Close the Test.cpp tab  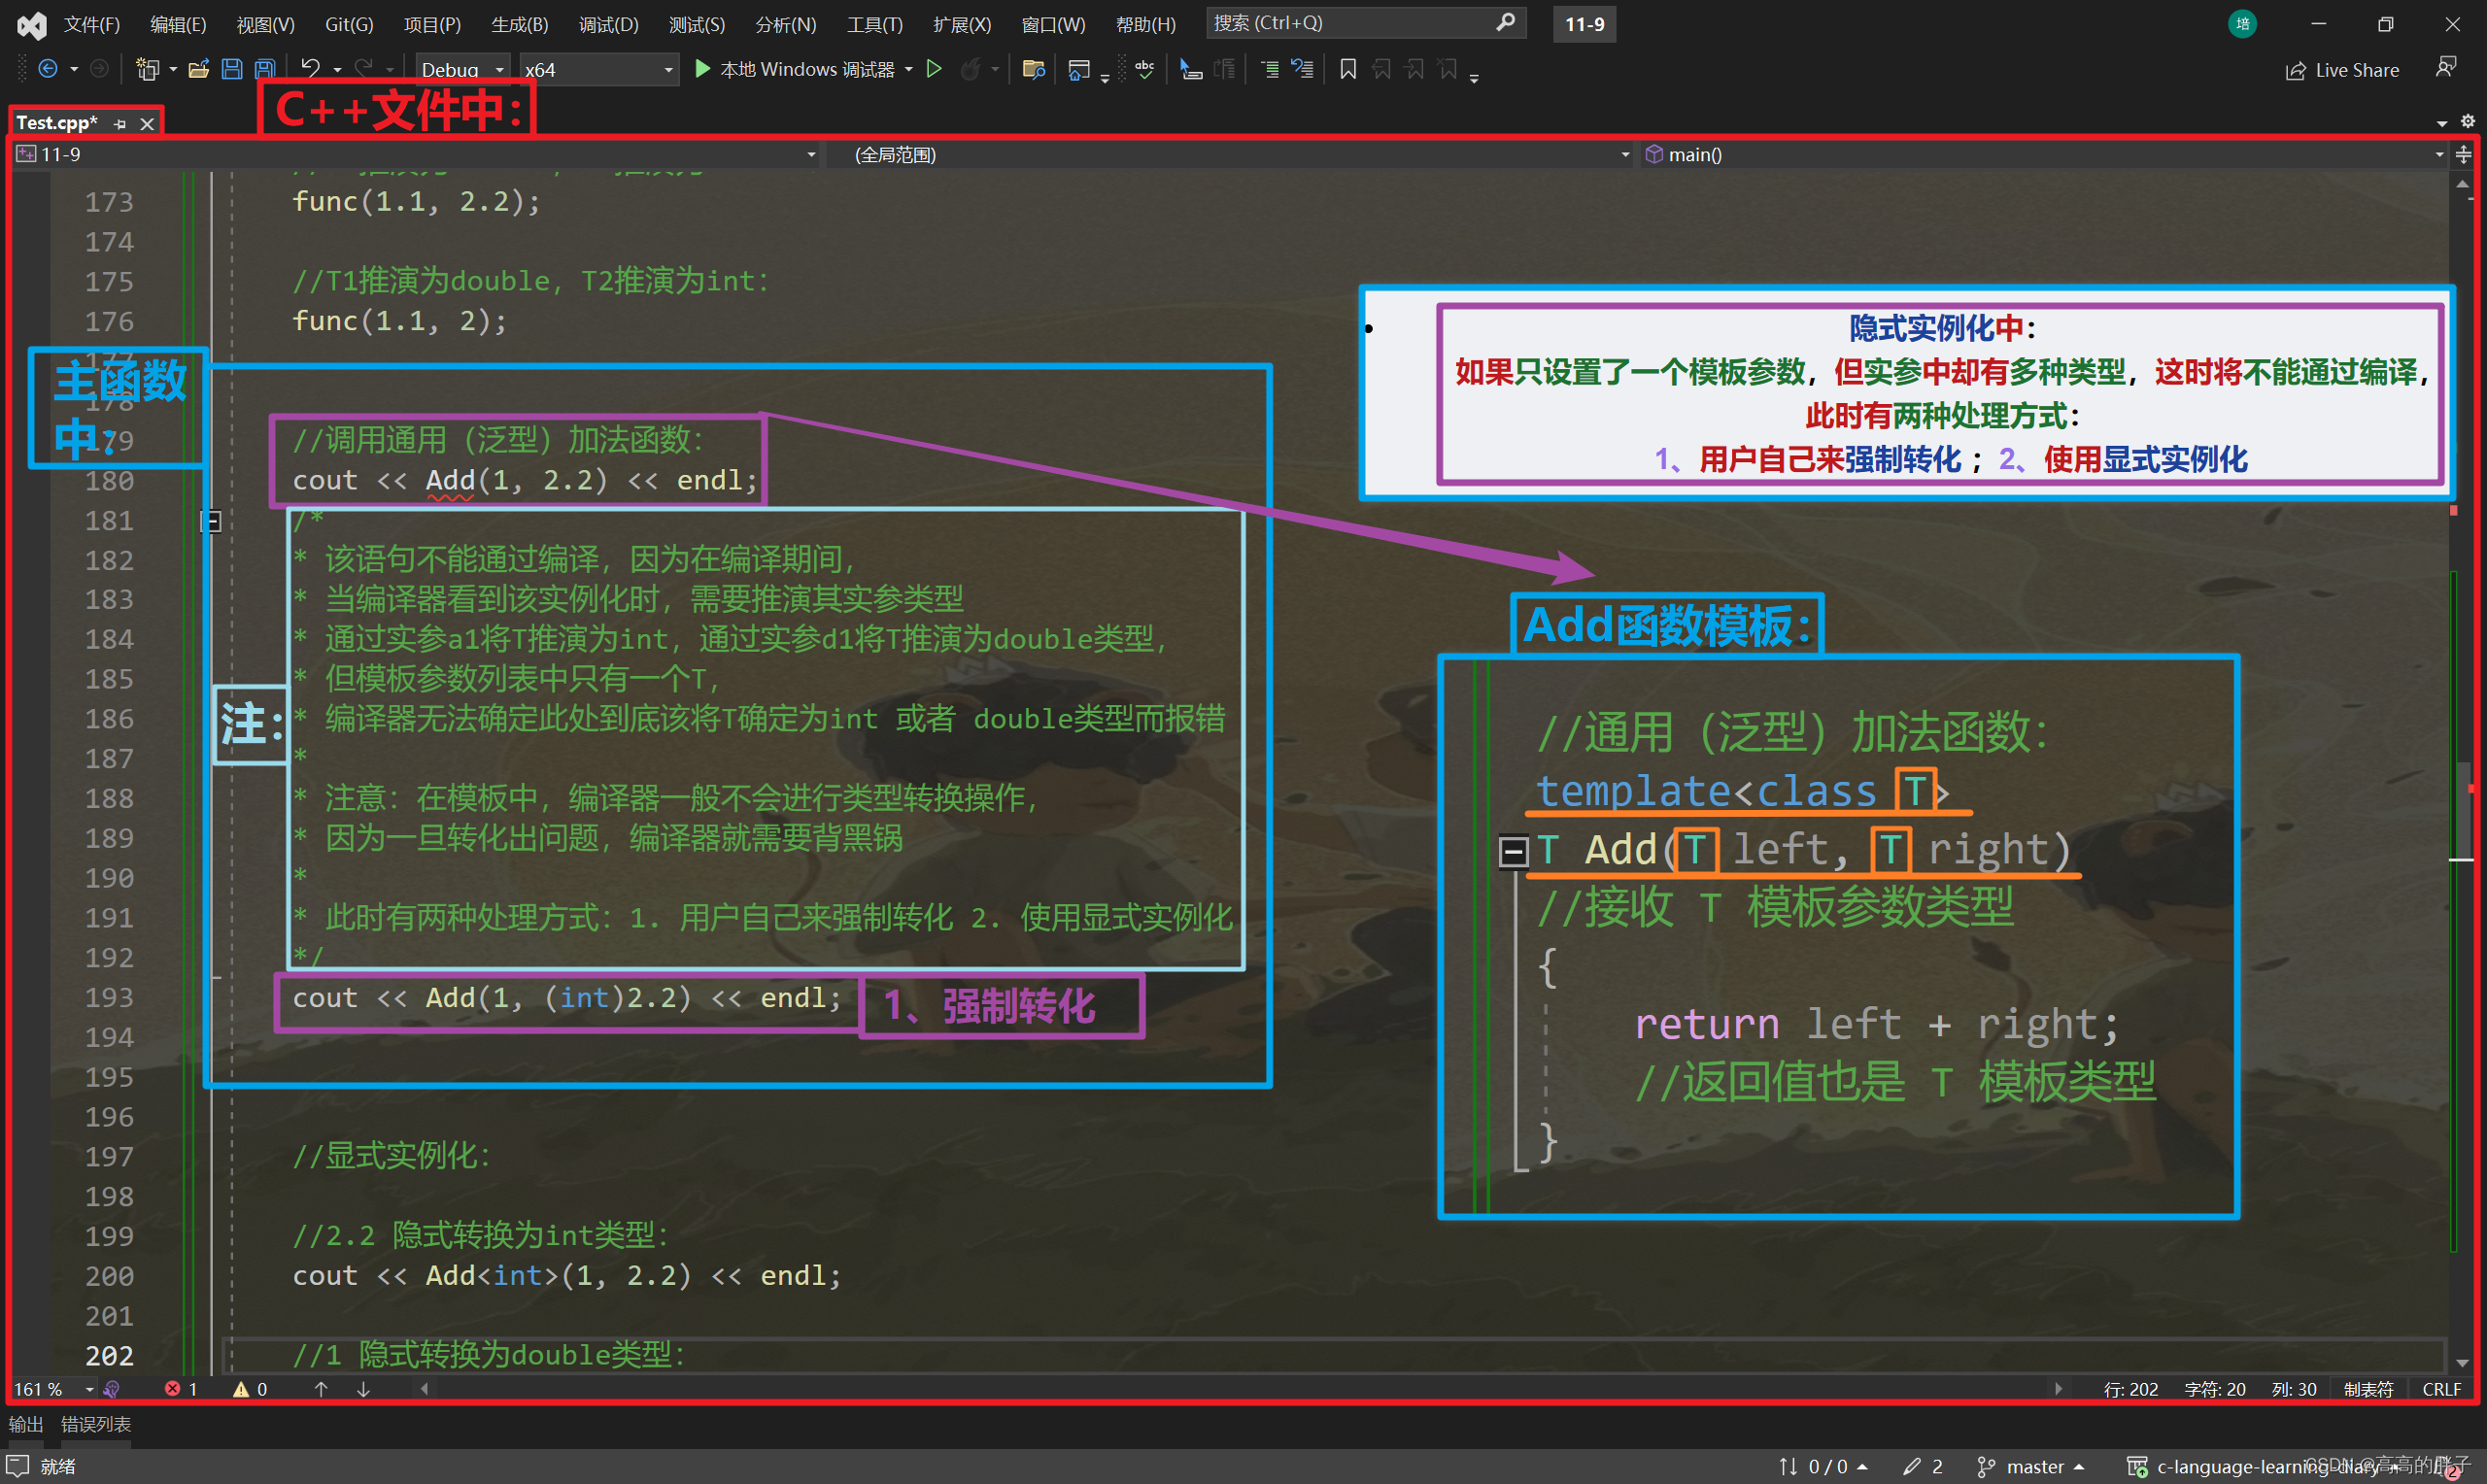click(x=147, y=124)
